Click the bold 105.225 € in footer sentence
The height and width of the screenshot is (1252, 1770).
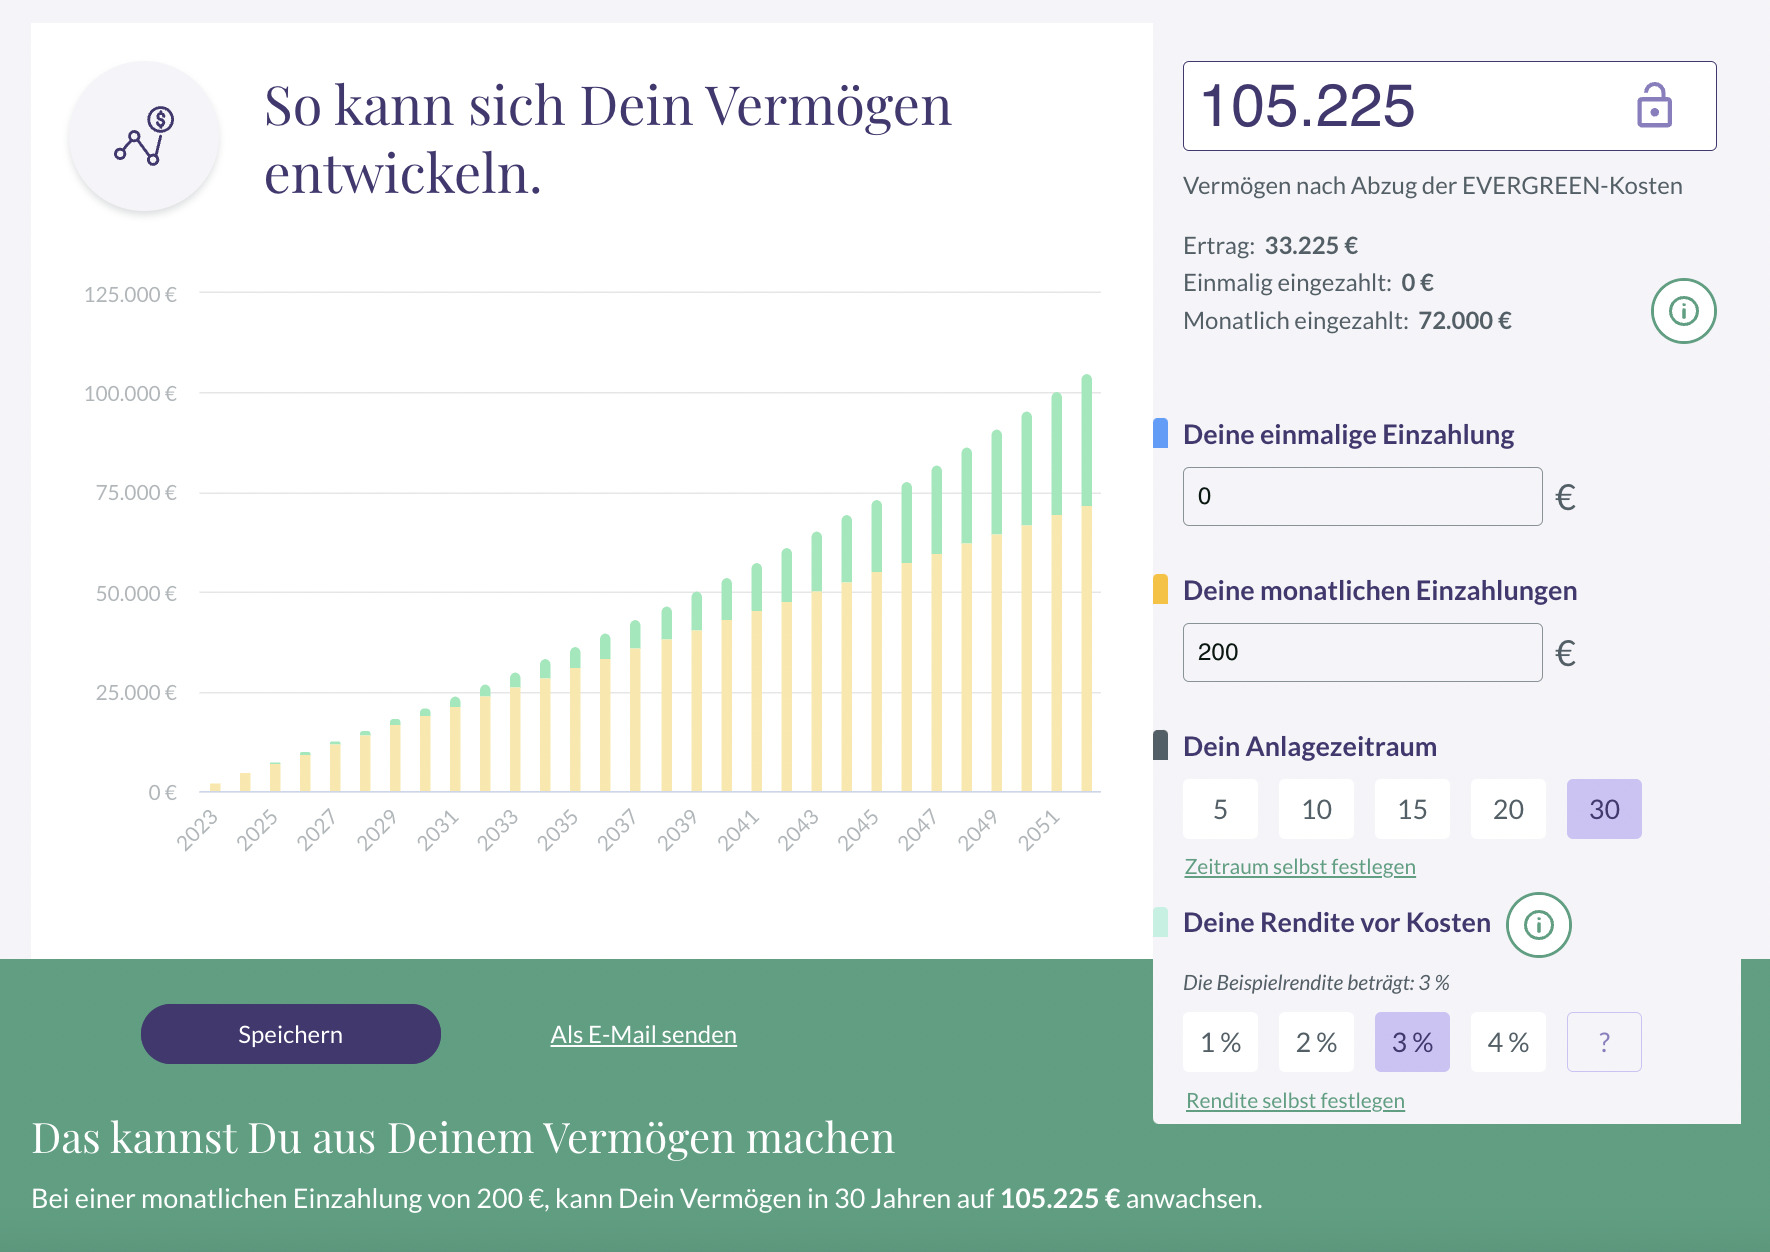point(1060,1198)
